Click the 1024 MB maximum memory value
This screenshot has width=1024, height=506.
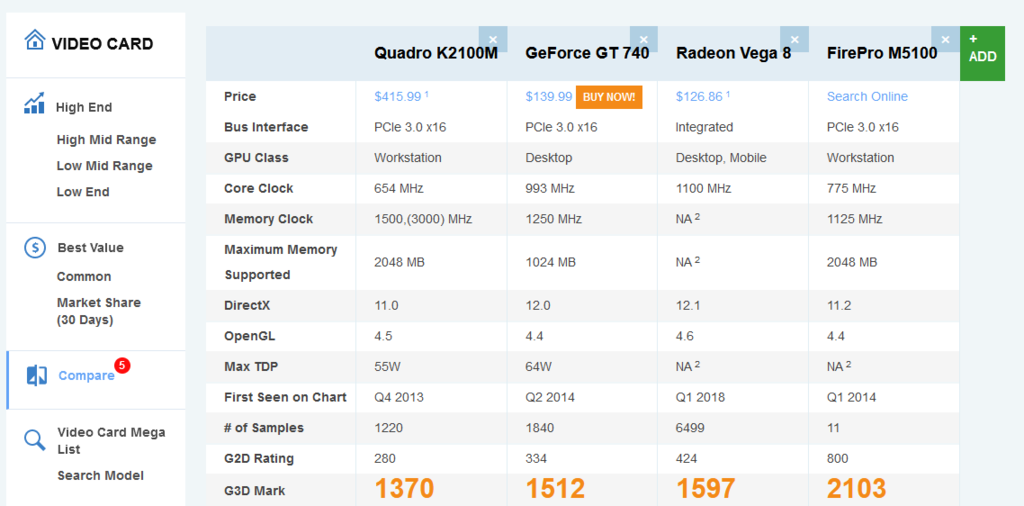tap(551, 262)
